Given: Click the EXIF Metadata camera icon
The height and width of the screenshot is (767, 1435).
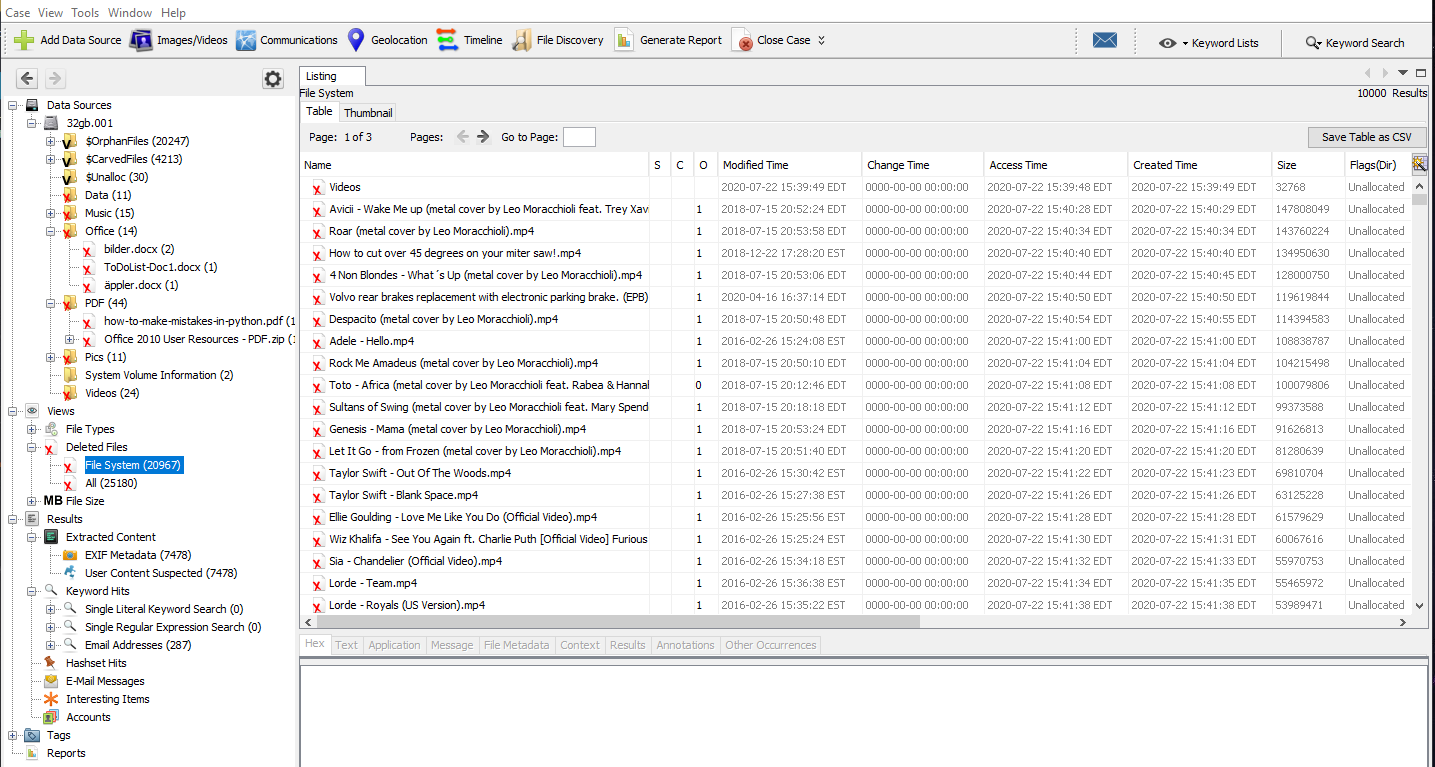Looking at the screenshot, I should [70, 555].
